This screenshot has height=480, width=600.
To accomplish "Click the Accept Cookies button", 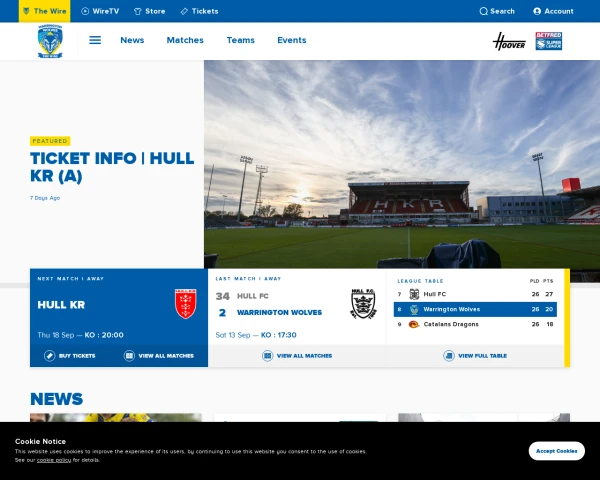I will coord(556,451).
